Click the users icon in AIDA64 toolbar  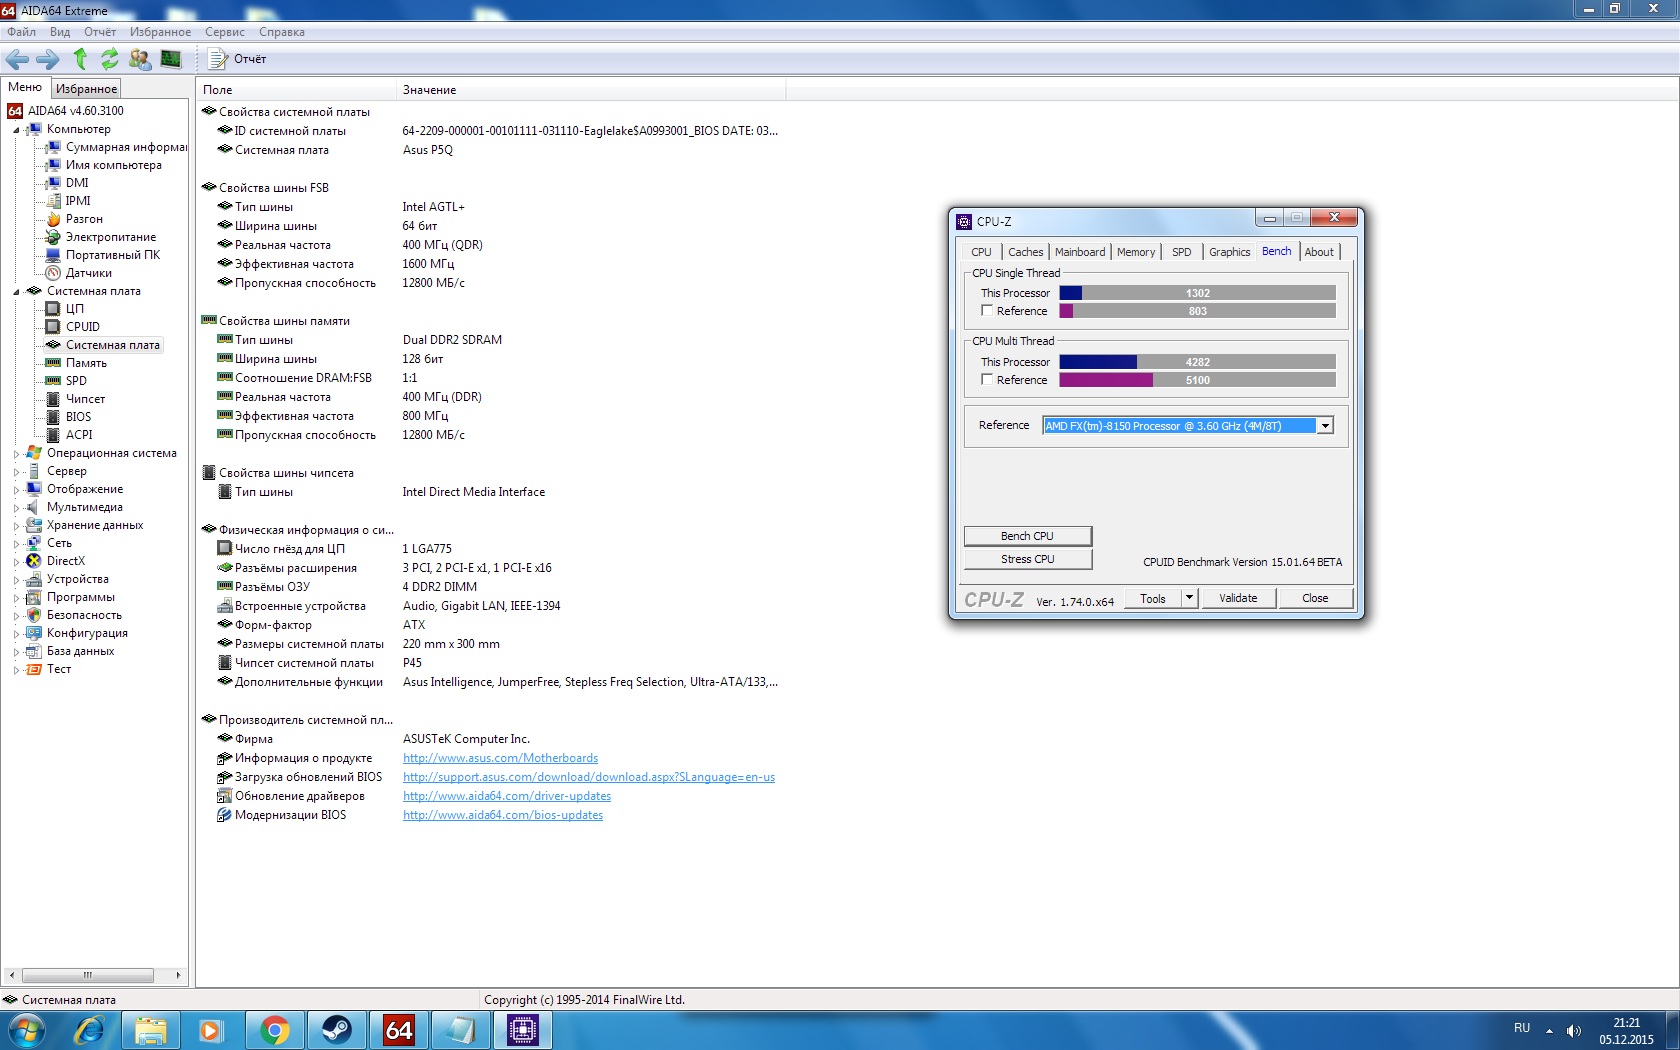(140, 59)
